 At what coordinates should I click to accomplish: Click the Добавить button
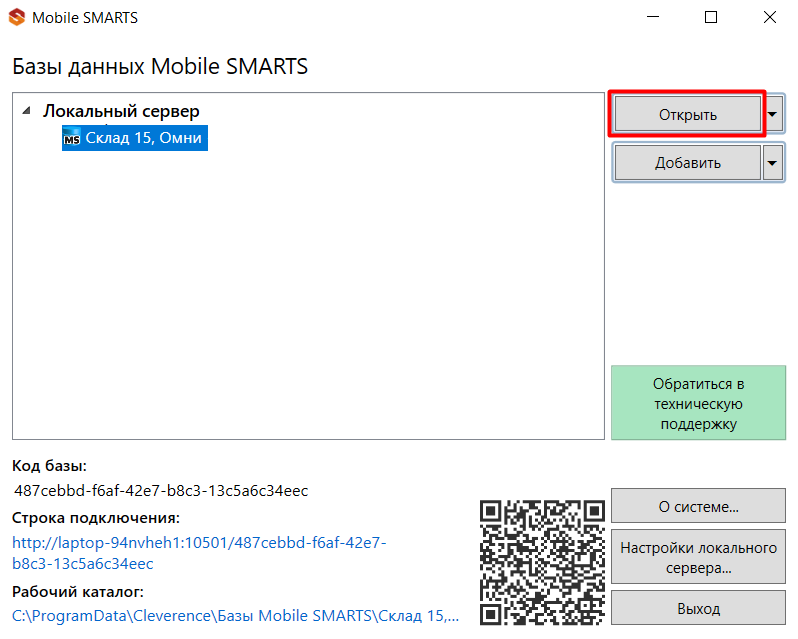pyautogui.click(x=688, y=163)
